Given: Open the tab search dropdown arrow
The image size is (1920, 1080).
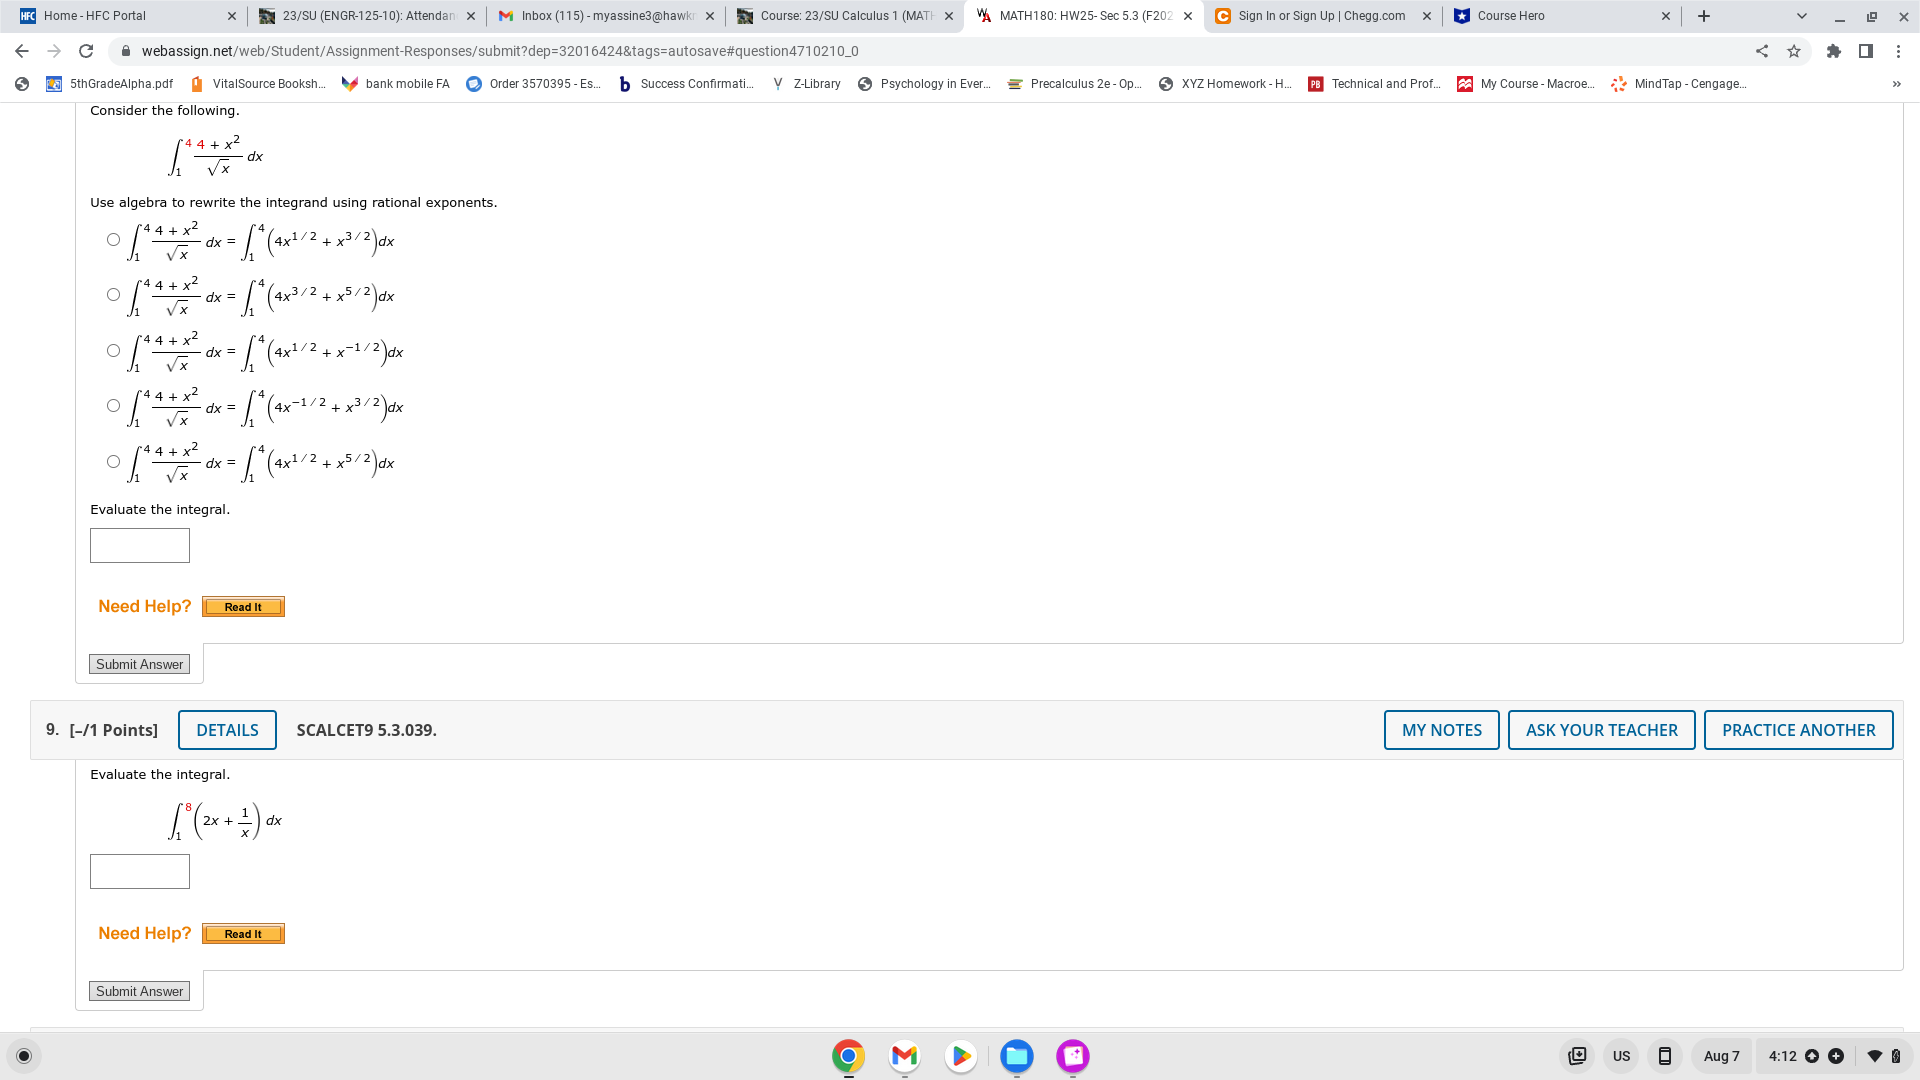Looking at the screenshot, I should [x=1801, y=16].
